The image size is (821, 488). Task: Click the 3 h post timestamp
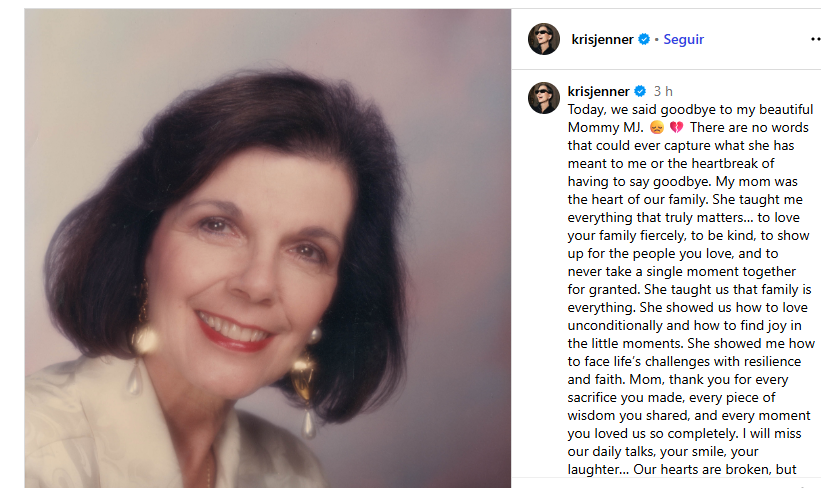coord(663,91)
